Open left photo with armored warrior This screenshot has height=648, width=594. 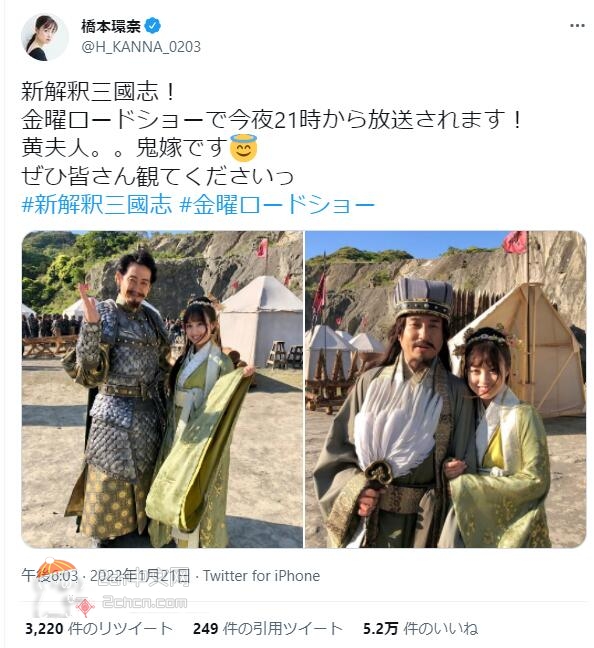(x=162, y=389)
